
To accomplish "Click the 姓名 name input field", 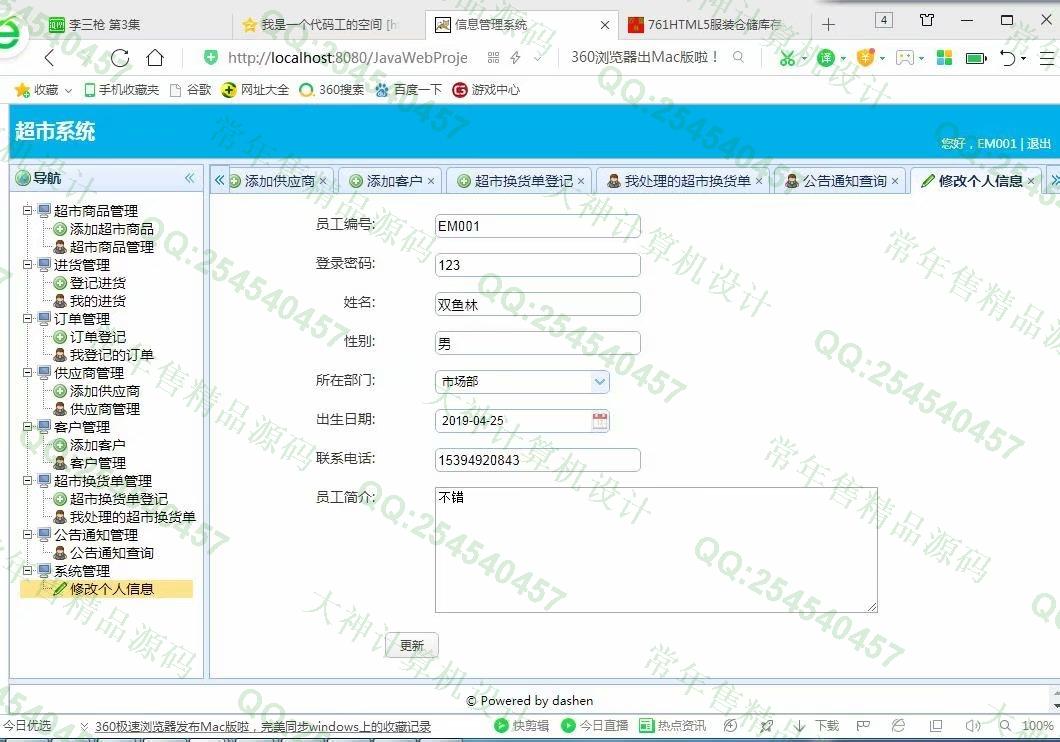I will click(537, 304).
